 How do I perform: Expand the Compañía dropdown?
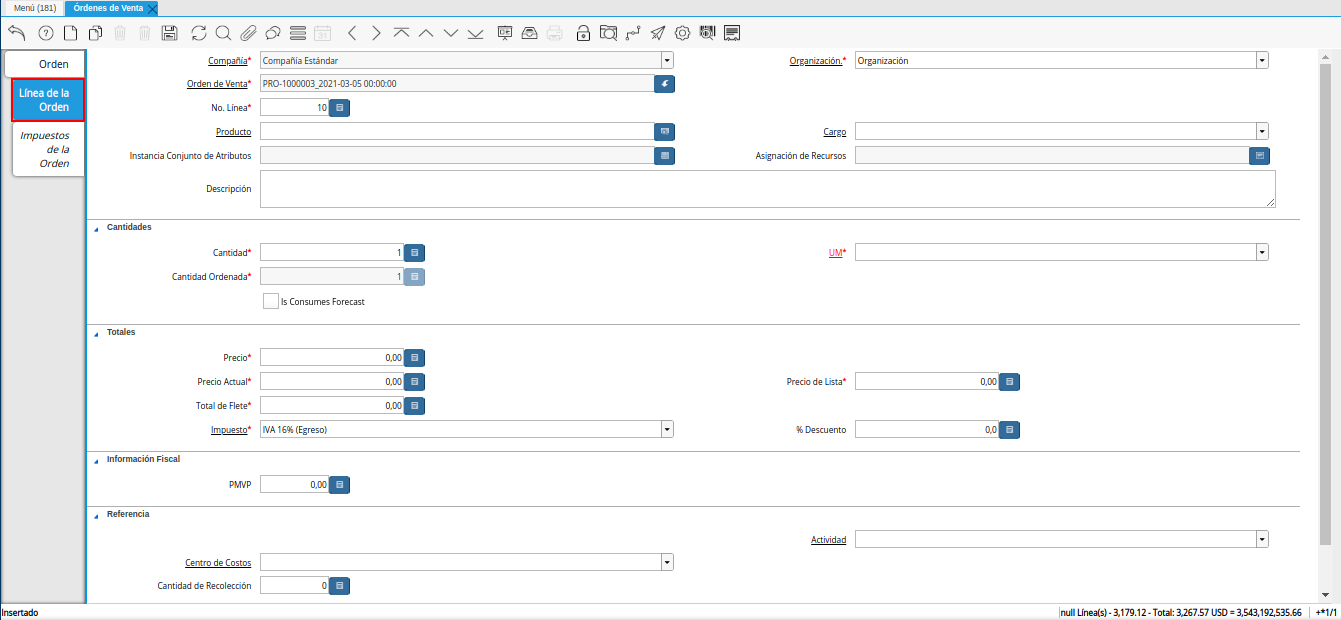click(667, 60)
